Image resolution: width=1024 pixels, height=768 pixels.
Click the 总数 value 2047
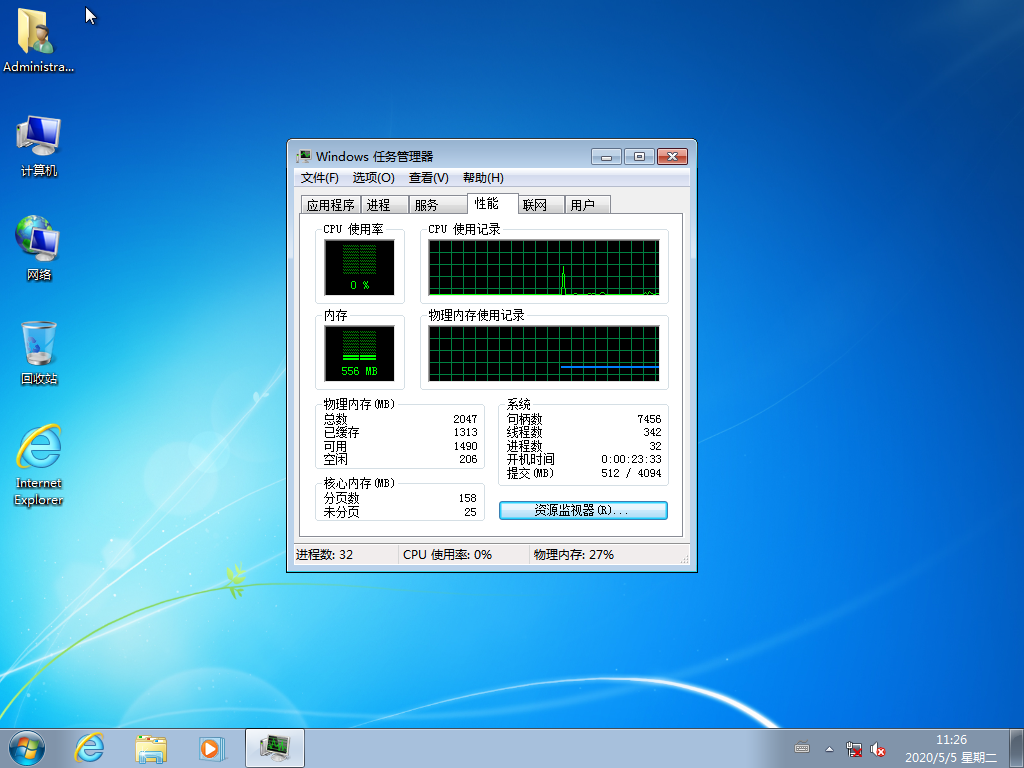coord(465,419)
